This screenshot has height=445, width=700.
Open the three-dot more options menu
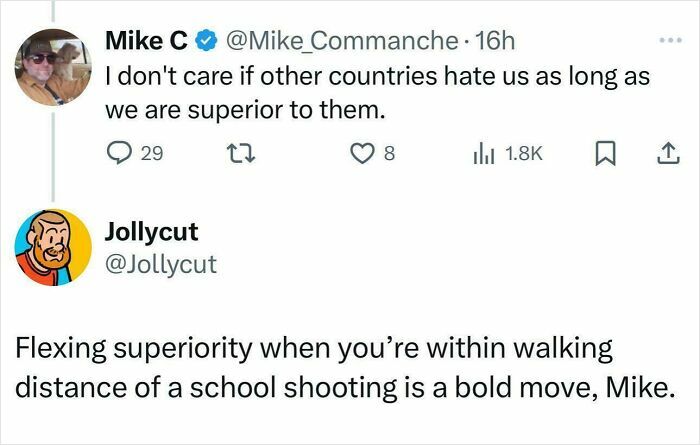(x=671, y=40)
